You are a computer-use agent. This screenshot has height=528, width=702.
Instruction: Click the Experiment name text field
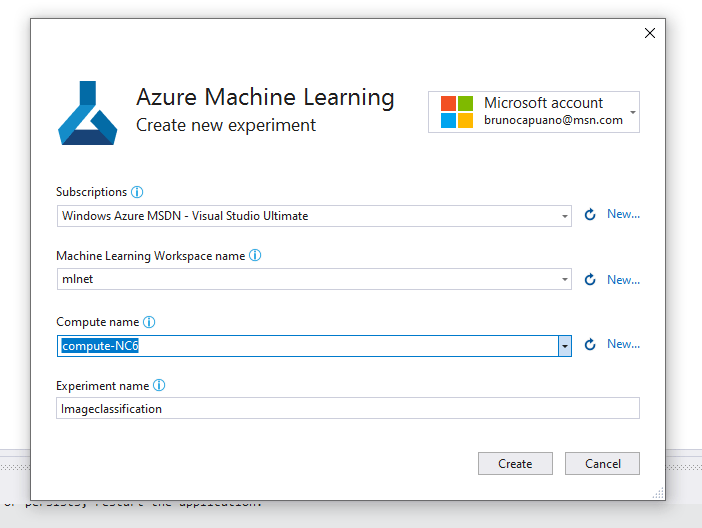pos(348,408)
